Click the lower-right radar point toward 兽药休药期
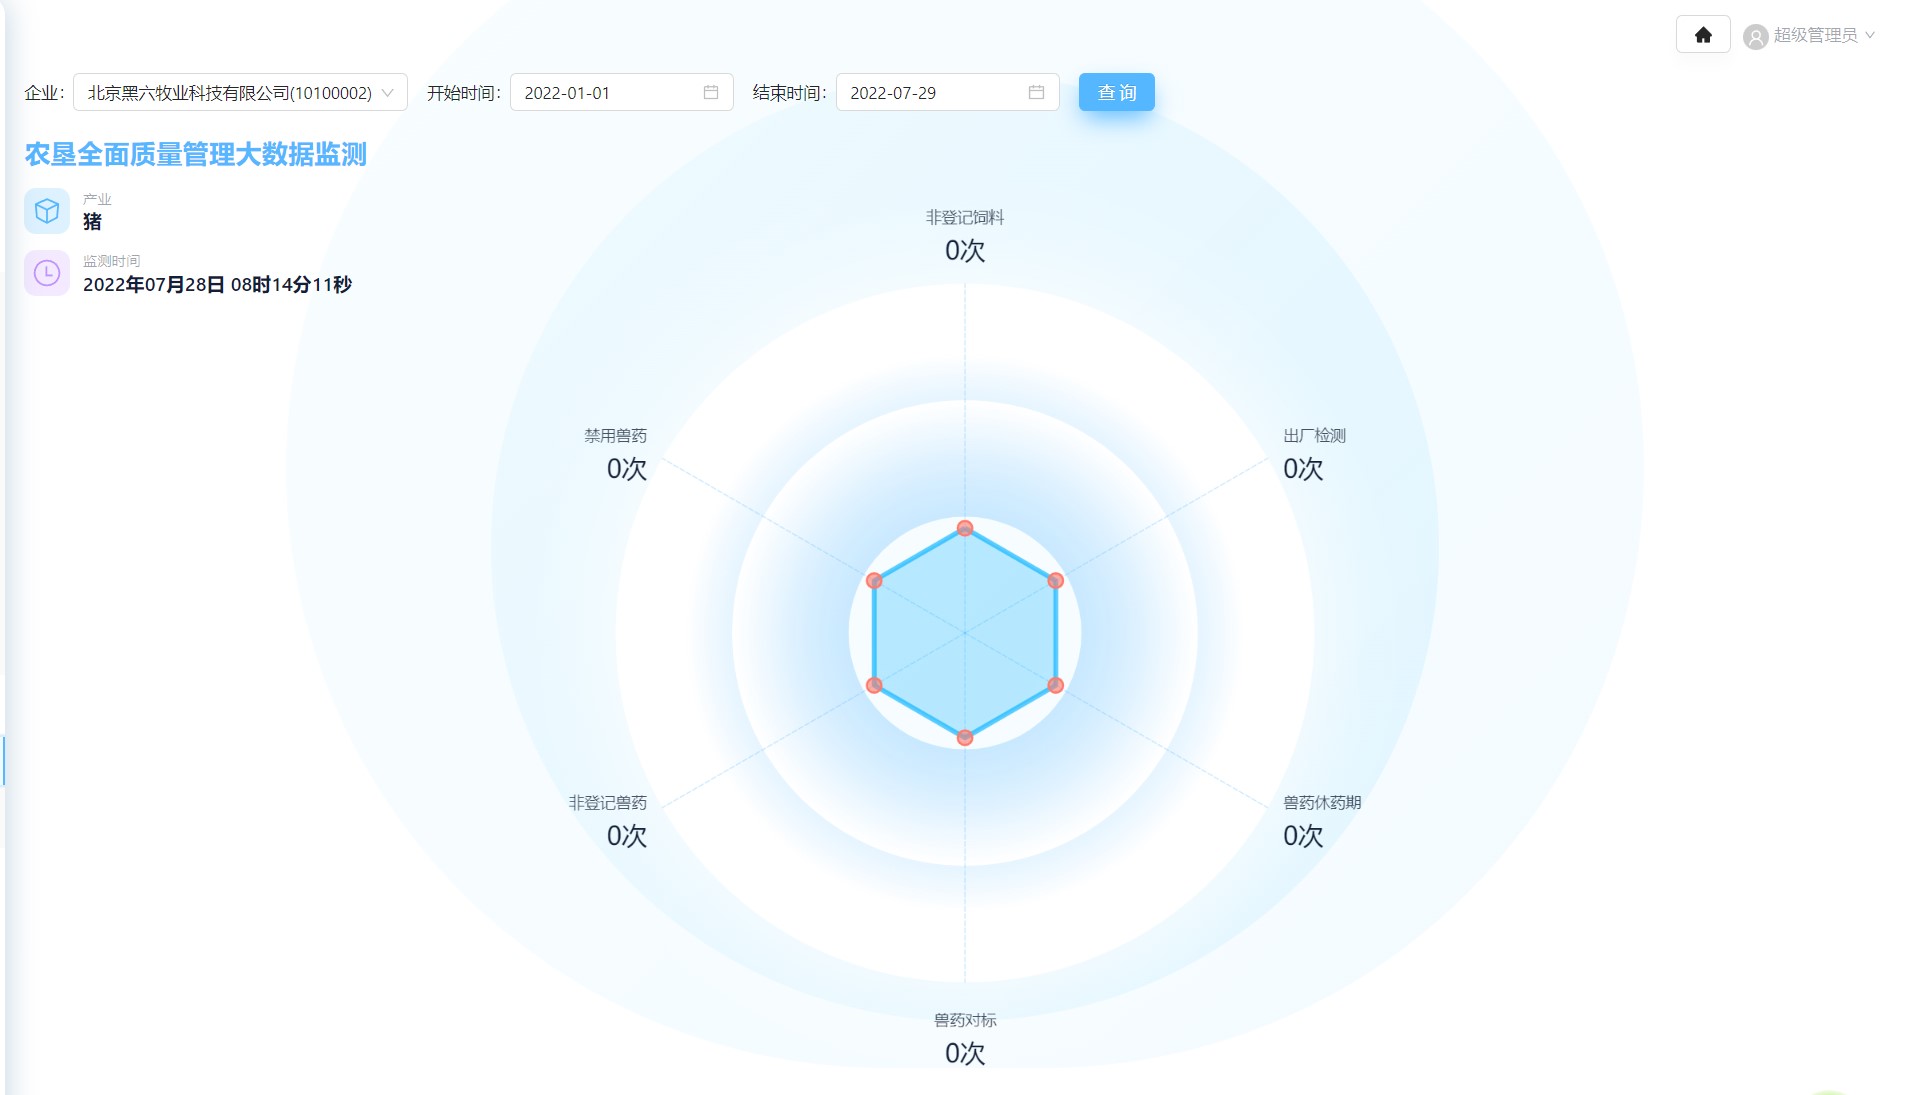This screenshot has height=1095, width=1924. (x=1055, y=685)
